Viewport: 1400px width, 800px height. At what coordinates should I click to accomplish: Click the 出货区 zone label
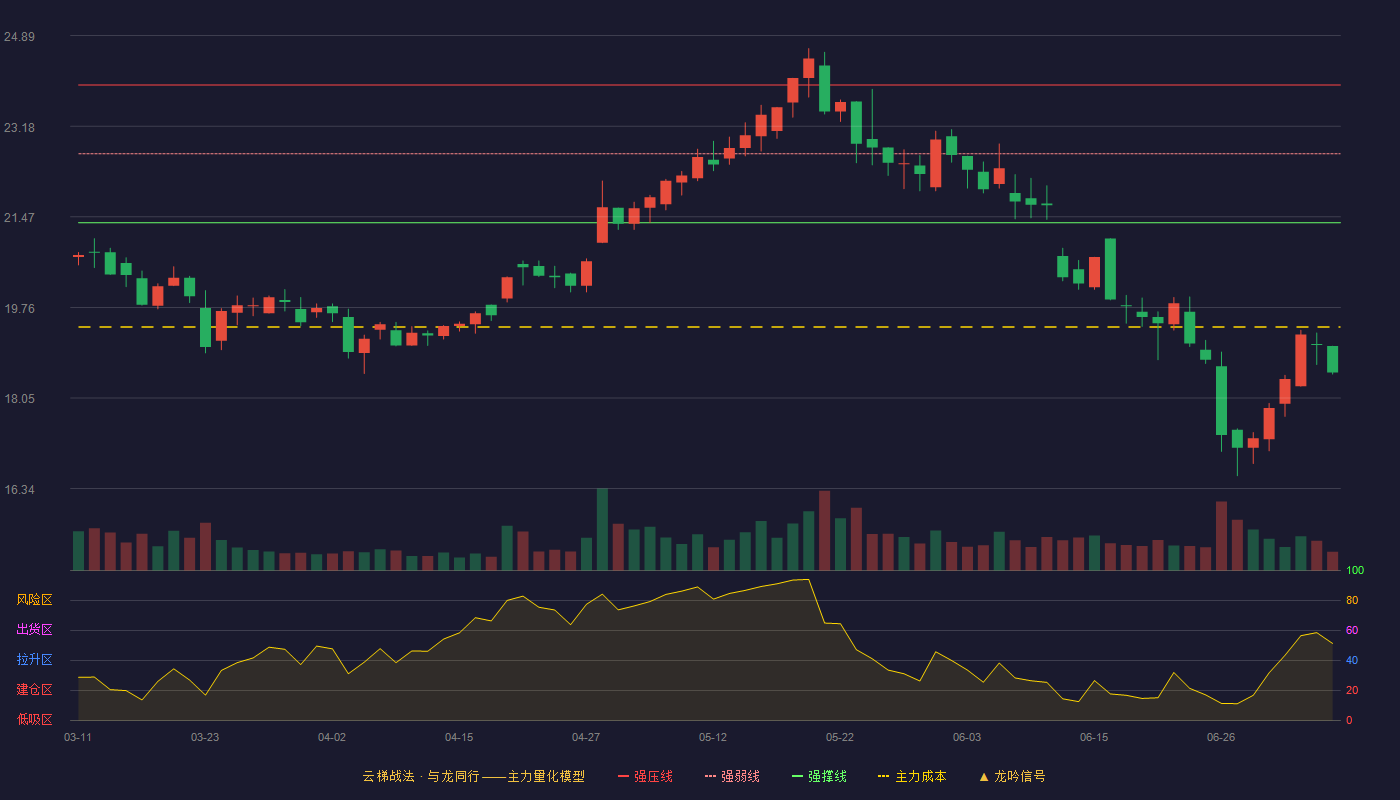[x=34, y=630]
